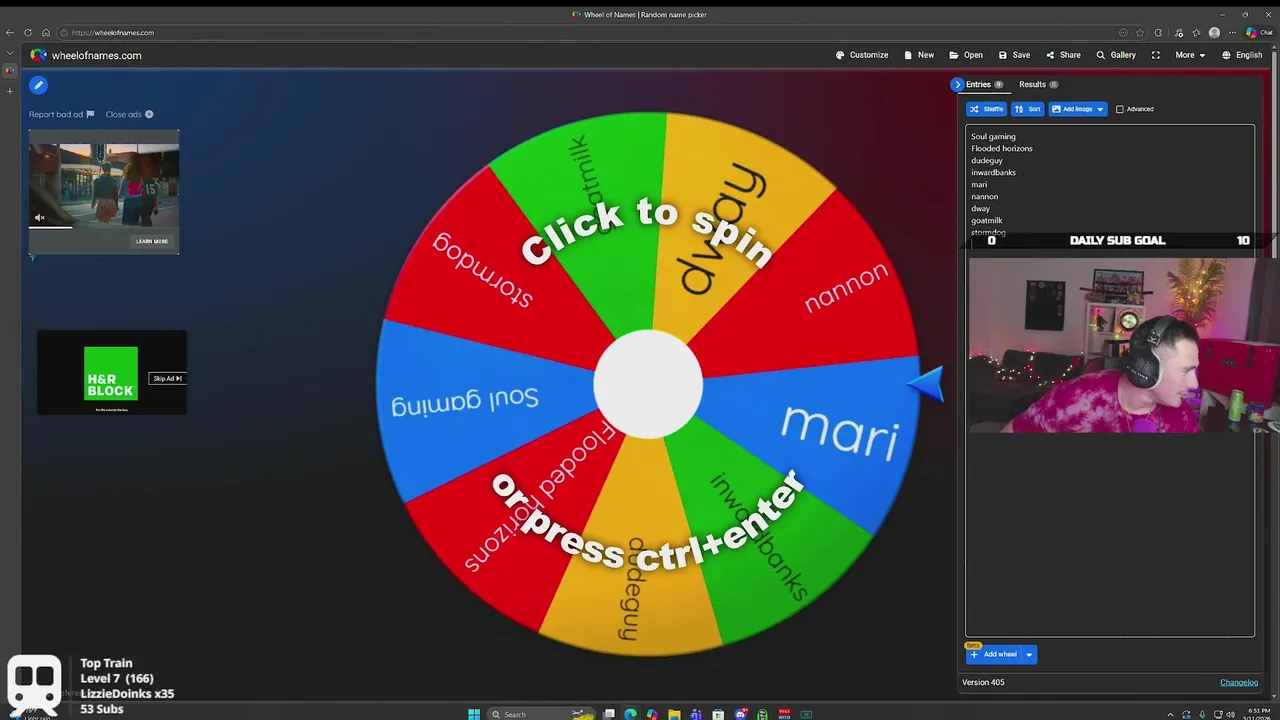Open the browser Chat sidebar

(1258, 33)
